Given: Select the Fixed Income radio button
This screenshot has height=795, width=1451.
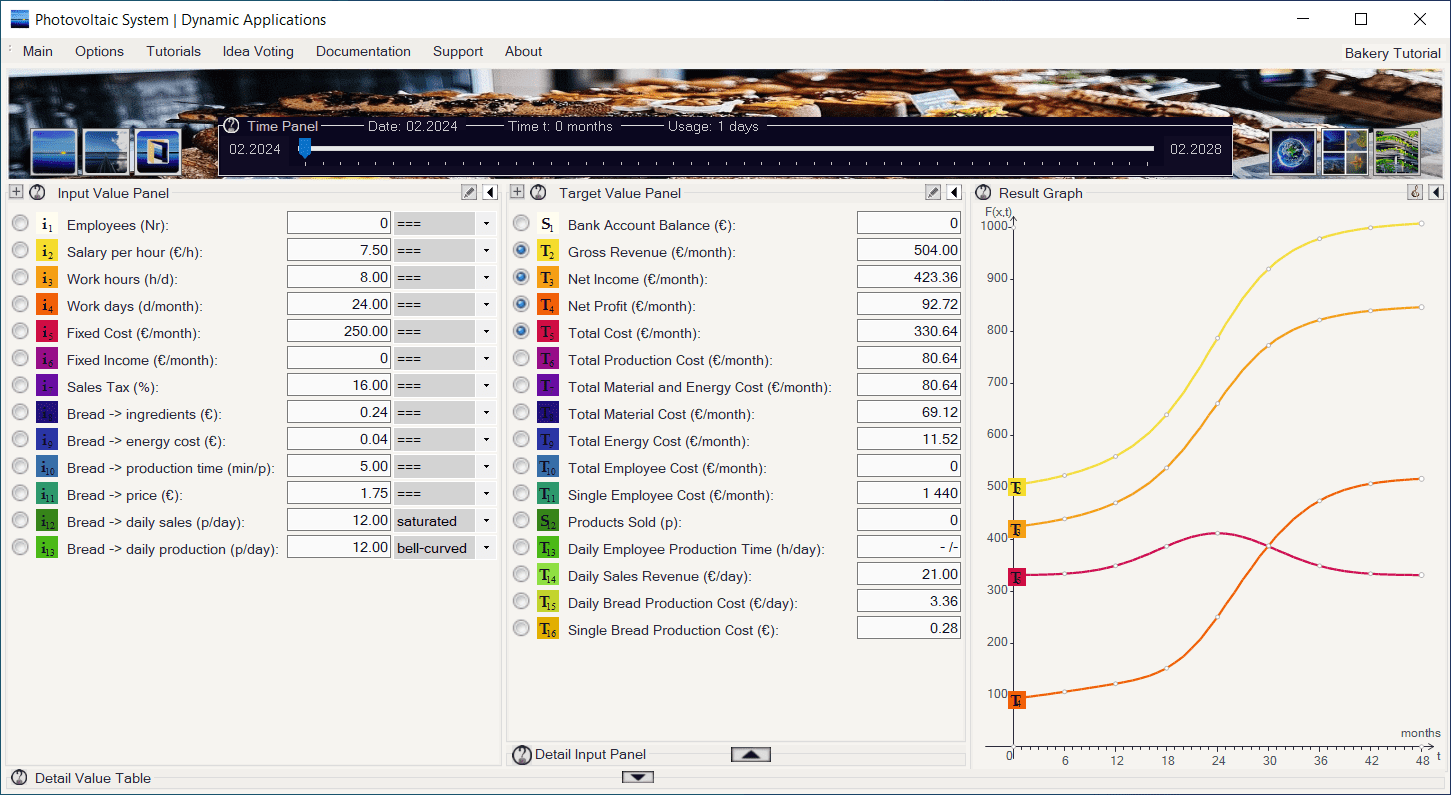Looking at the screenshot, I should point(20,359).
